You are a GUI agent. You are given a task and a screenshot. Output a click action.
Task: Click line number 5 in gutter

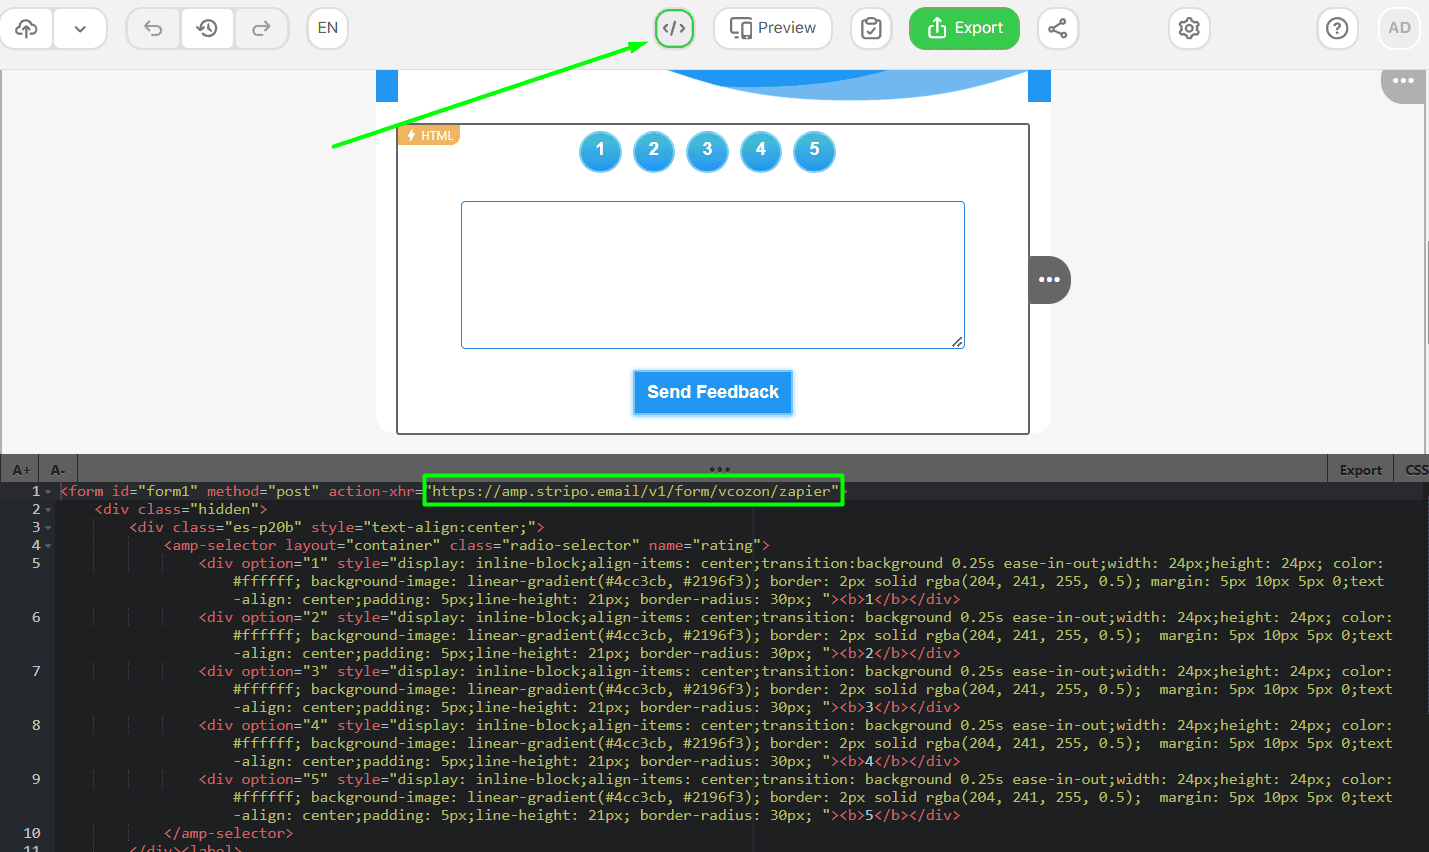click(36, 563)
